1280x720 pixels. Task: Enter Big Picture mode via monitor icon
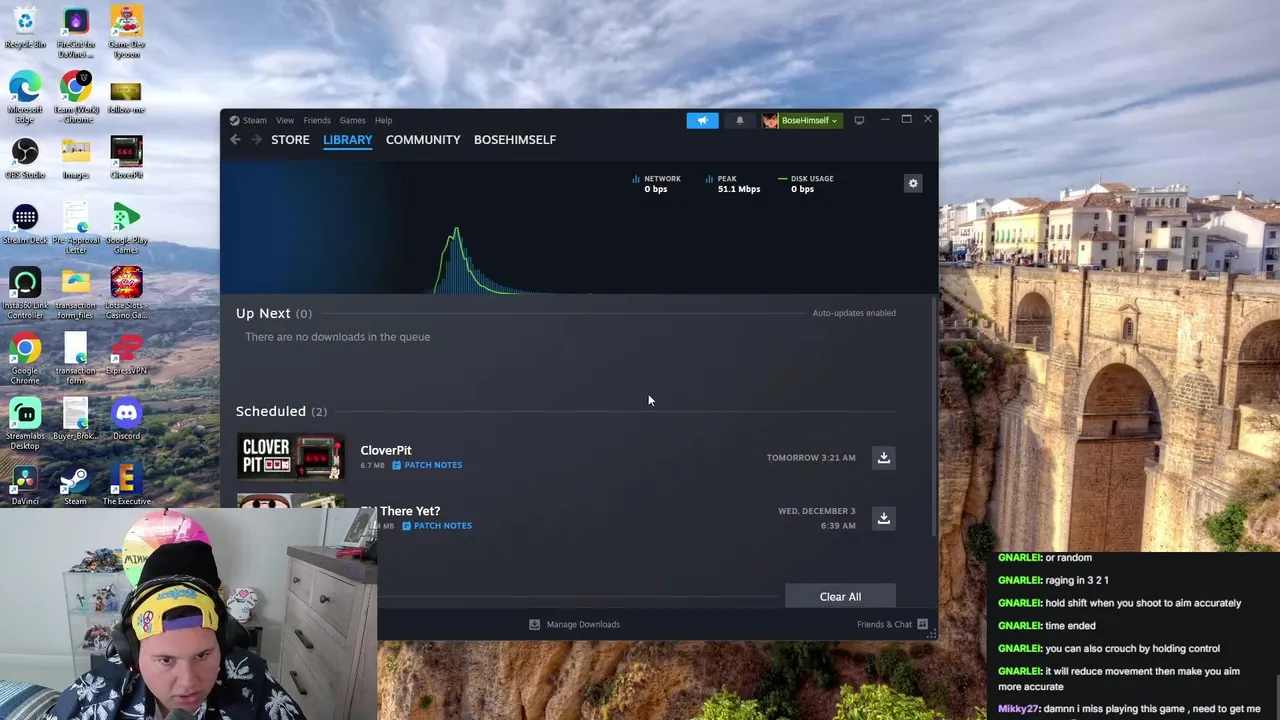(x=859, y=120)
